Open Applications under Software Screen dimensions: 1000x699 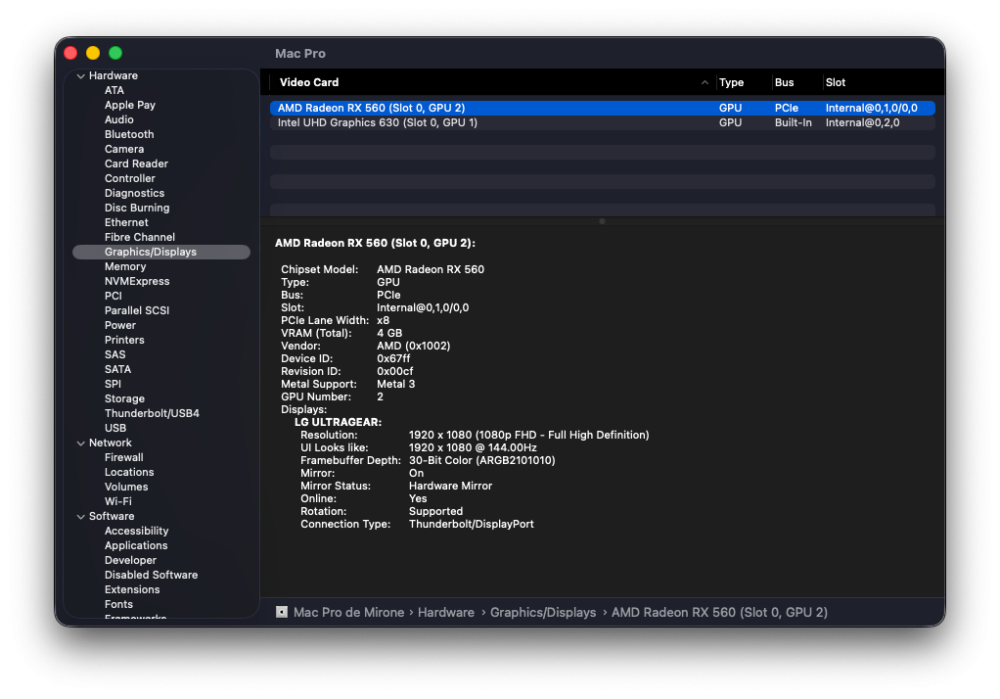tap(136, 546)
